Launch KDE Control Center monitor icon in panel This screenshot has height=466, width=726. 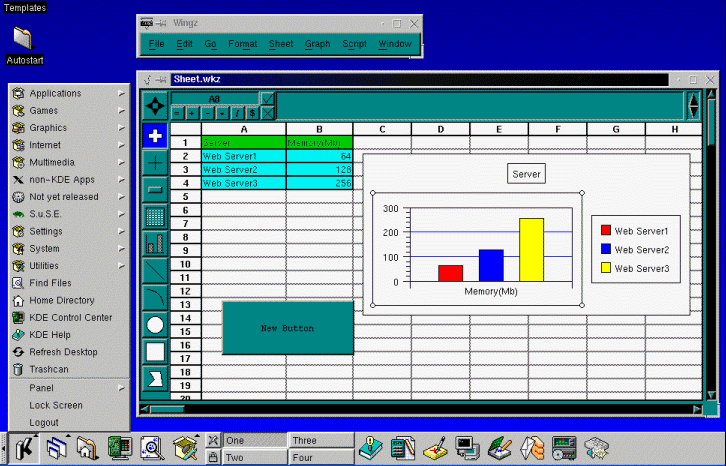tap(120, 448)
